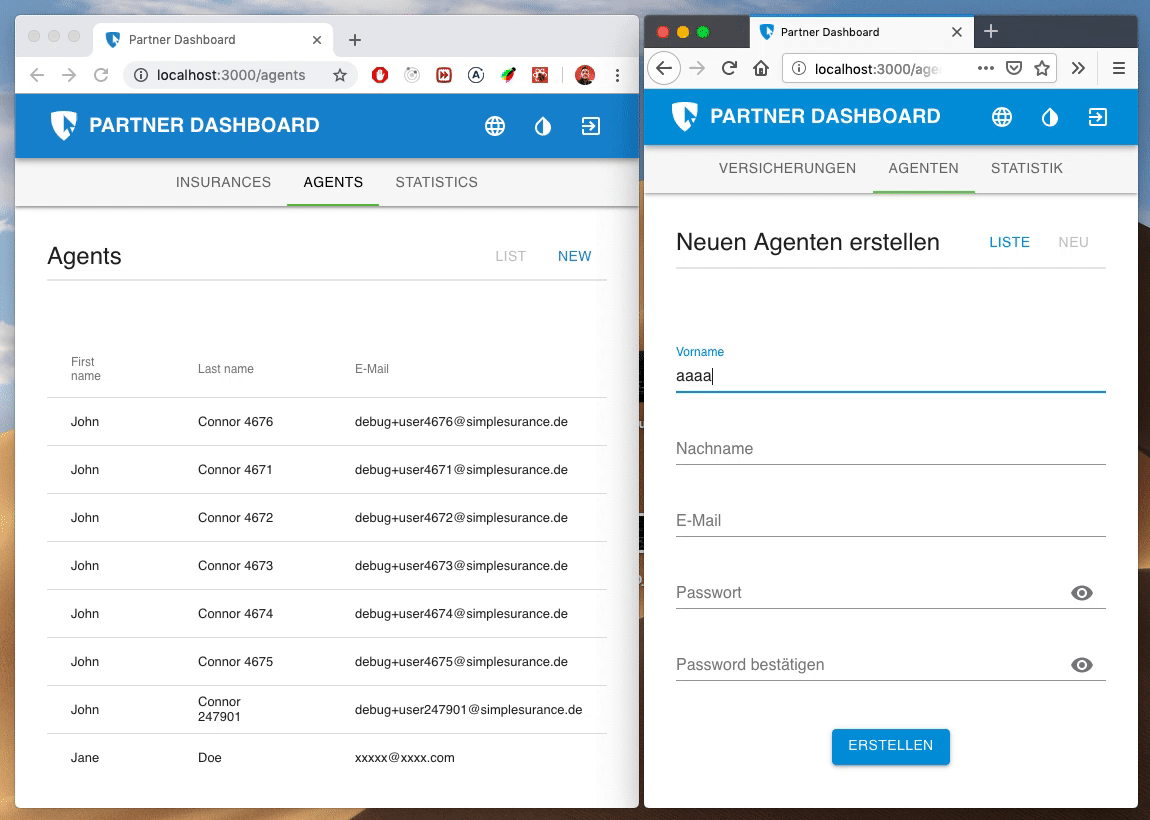Click the language globe icon in the right Firefox dashboard
This screenshot has width=1150, height=820.
[1002, 117]
